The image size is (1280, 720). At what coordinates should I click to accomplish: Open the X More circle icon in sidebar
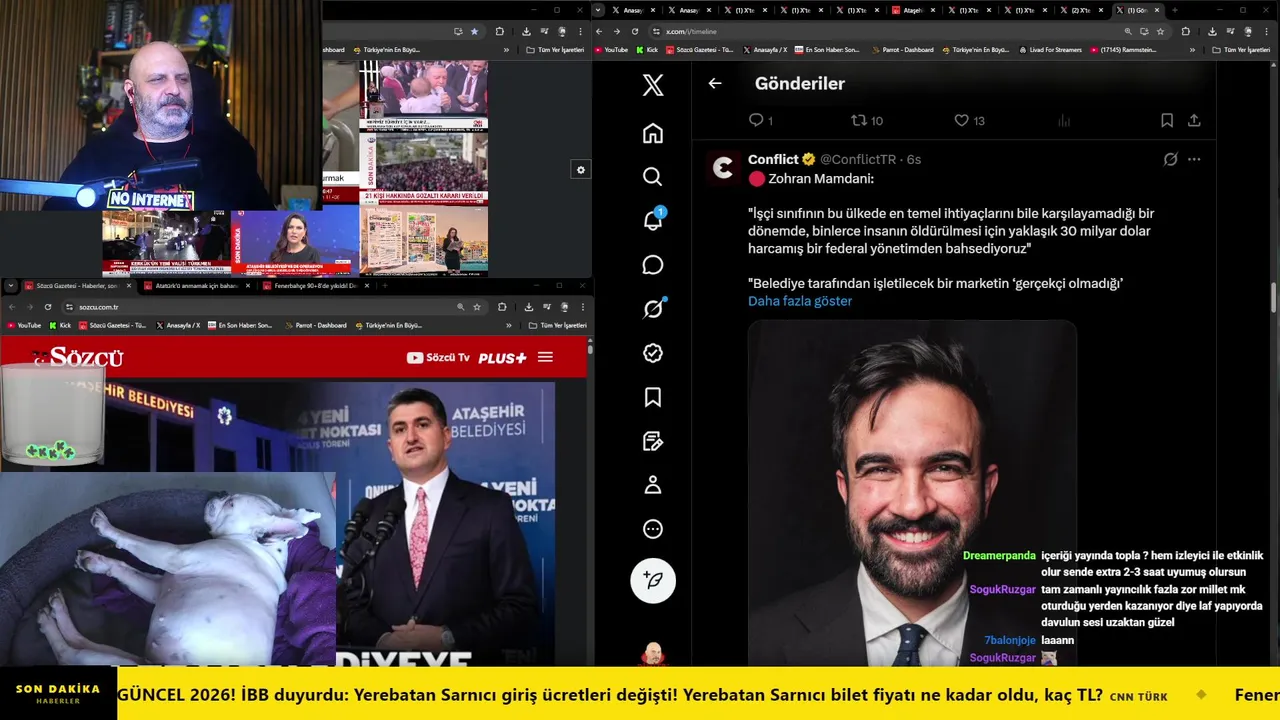click(x=653, y=529)
